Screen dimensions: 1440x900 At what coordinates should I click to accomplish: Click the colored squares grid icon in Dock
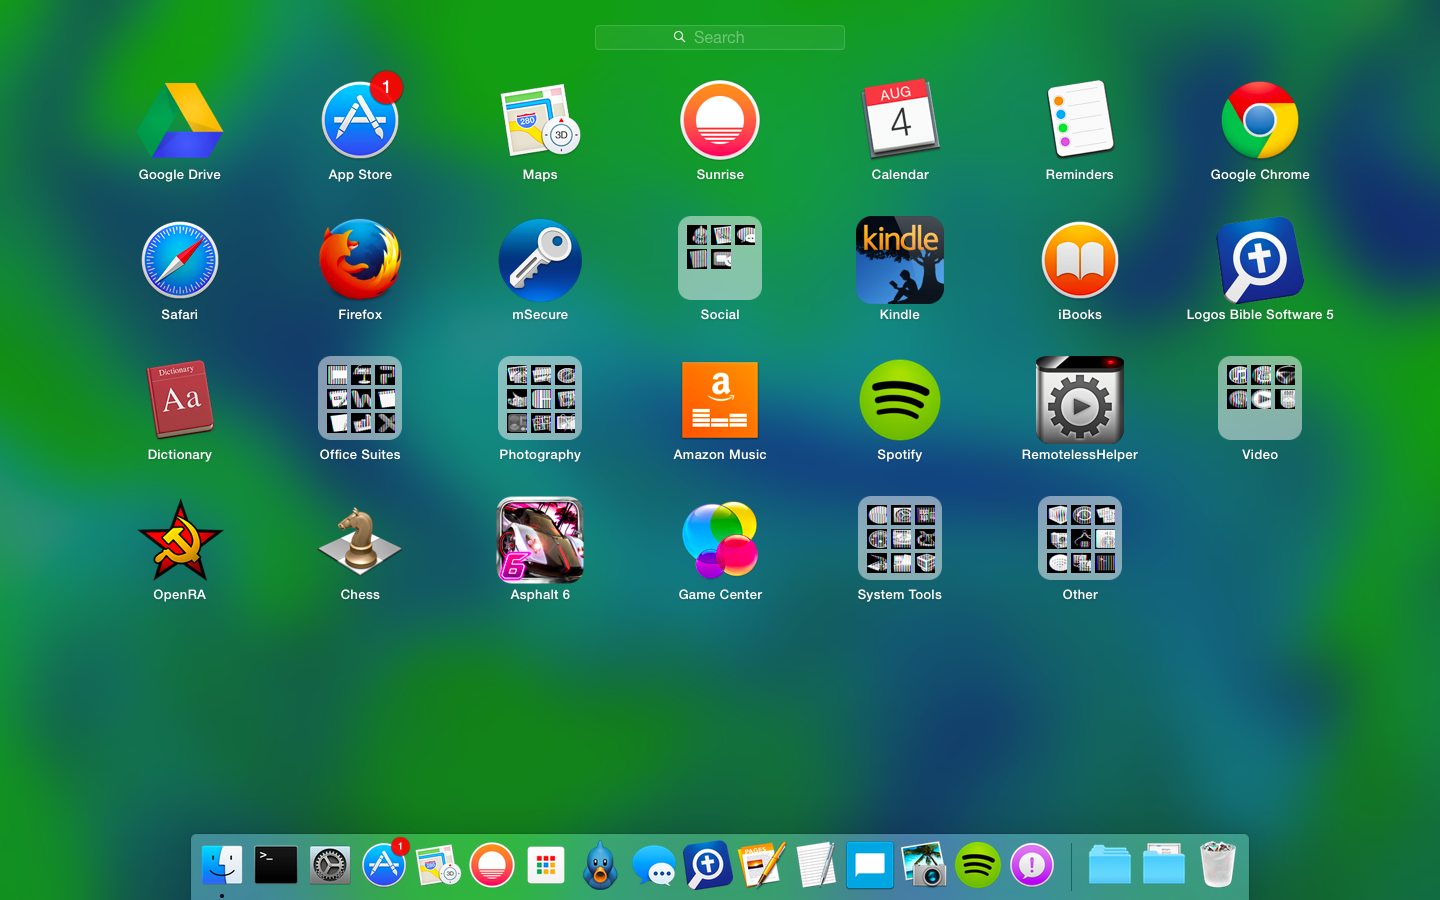tap(546, 865)
